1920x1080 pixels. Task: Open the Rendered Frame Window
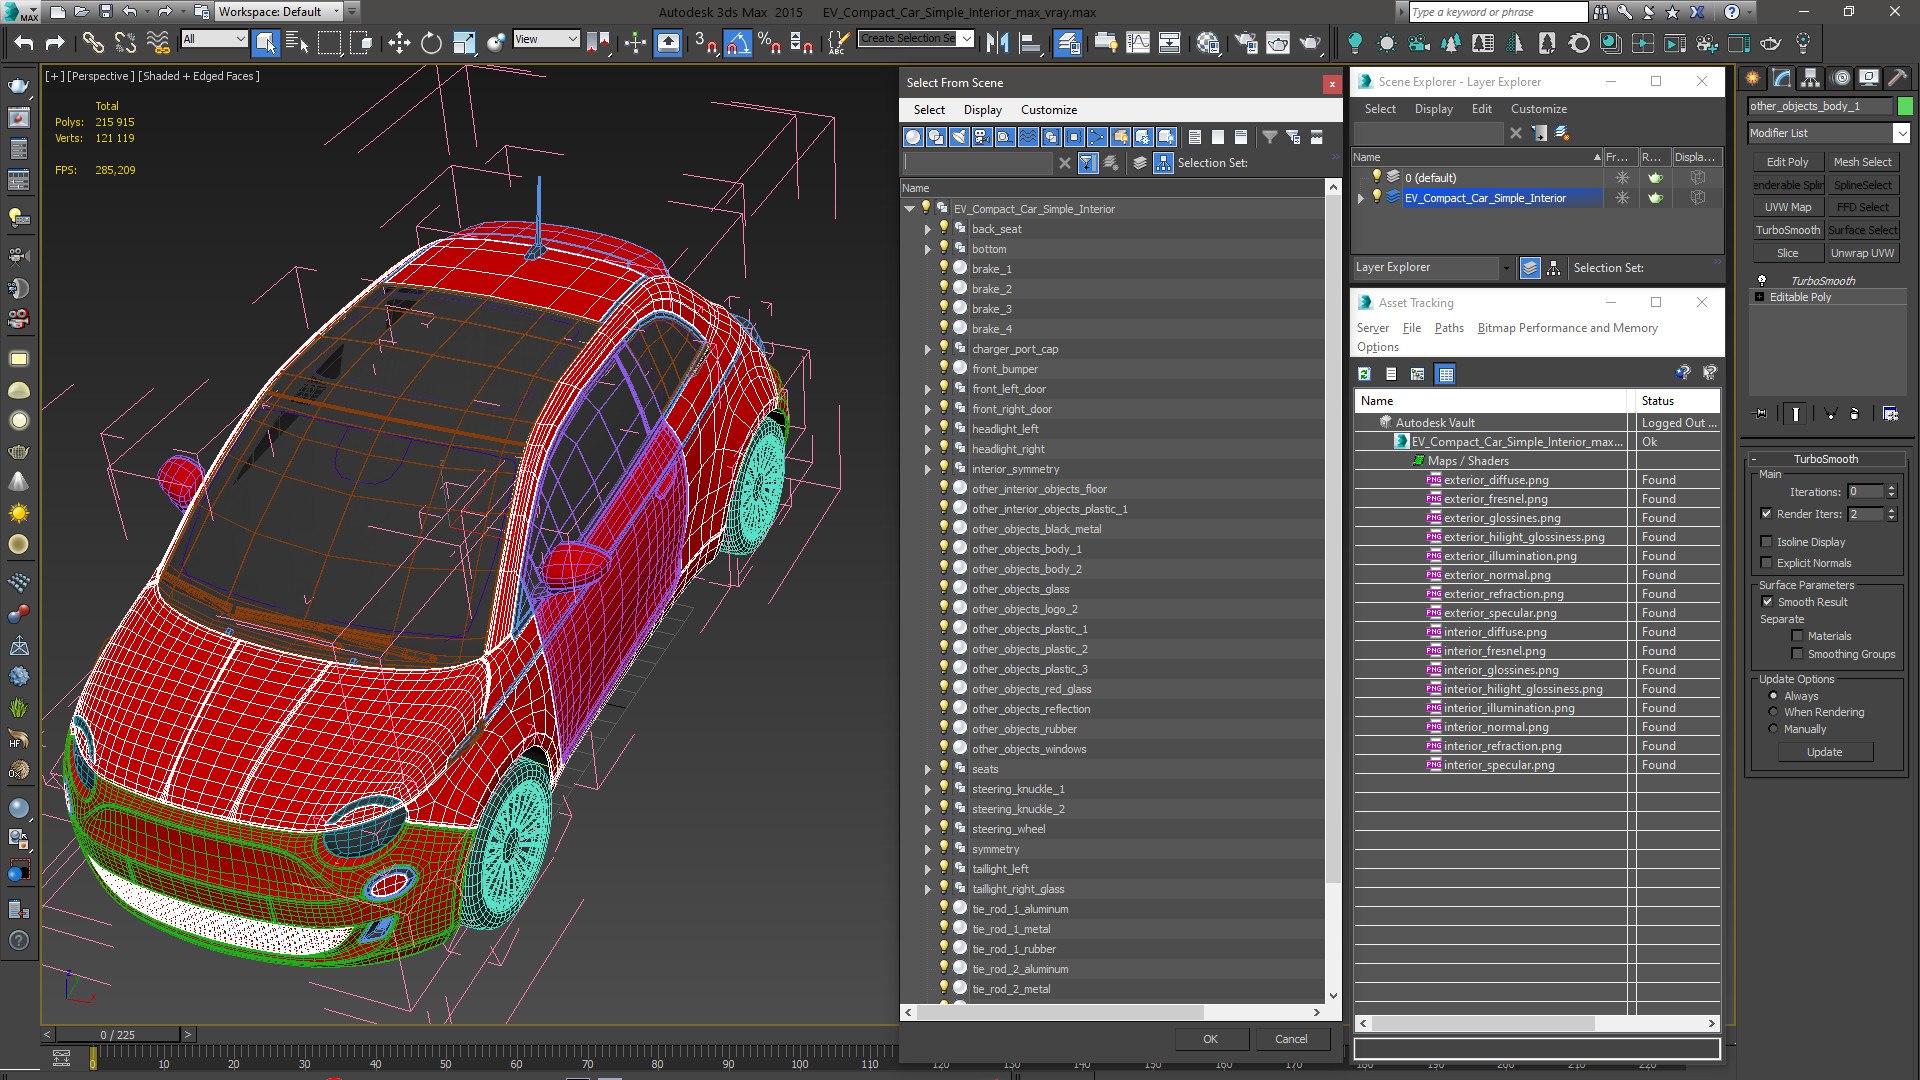click(x=1278, y=42)
